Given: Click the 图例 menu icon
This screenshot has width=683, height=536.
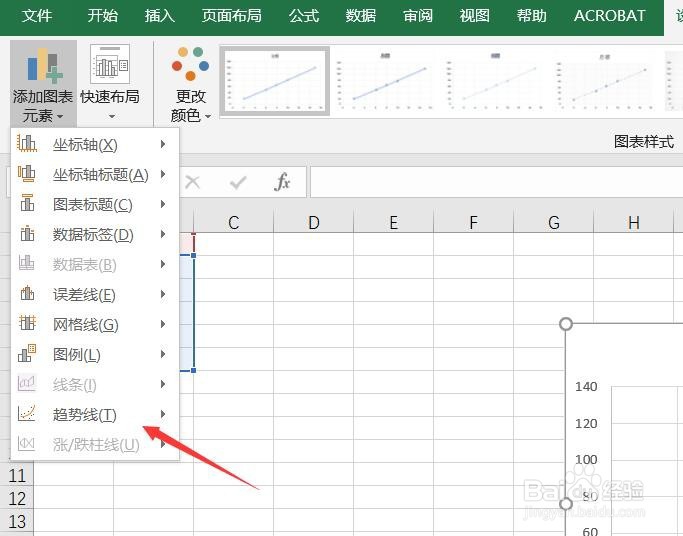Looking at the screenshot, I should (x=27, y=354).
